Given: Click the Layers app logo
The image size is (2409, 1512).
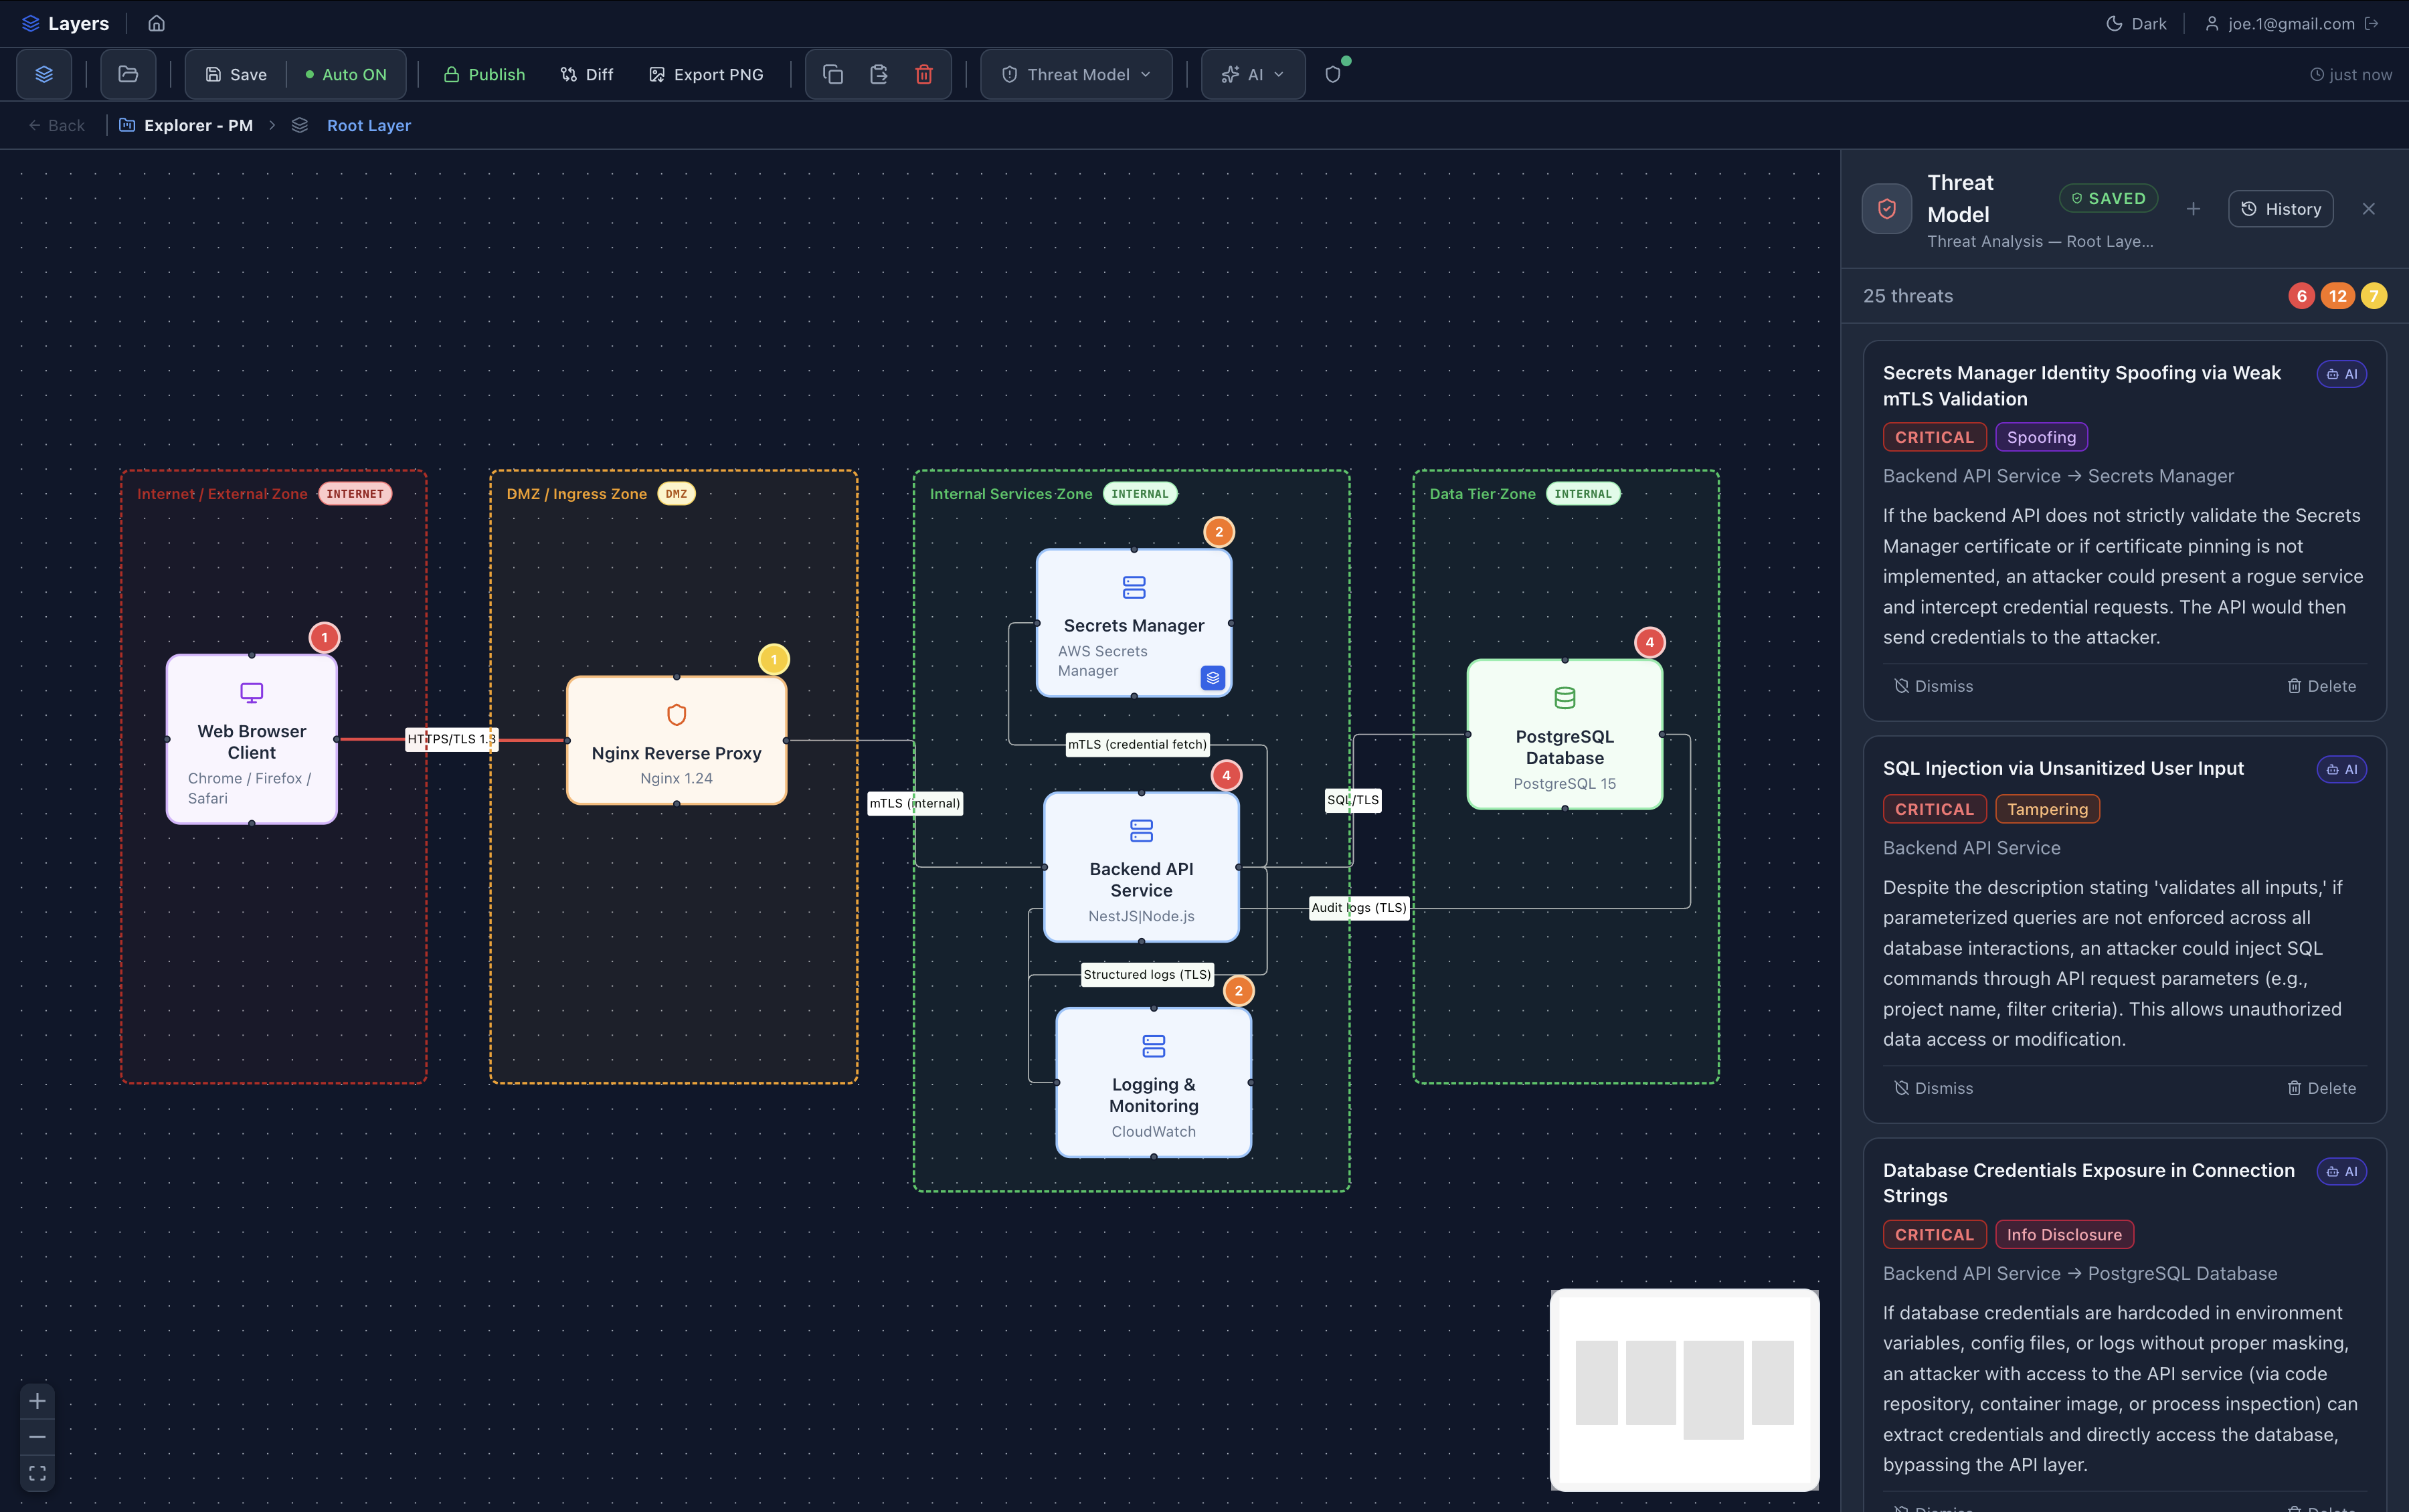Looking at the screenshot, I should 65,23.
